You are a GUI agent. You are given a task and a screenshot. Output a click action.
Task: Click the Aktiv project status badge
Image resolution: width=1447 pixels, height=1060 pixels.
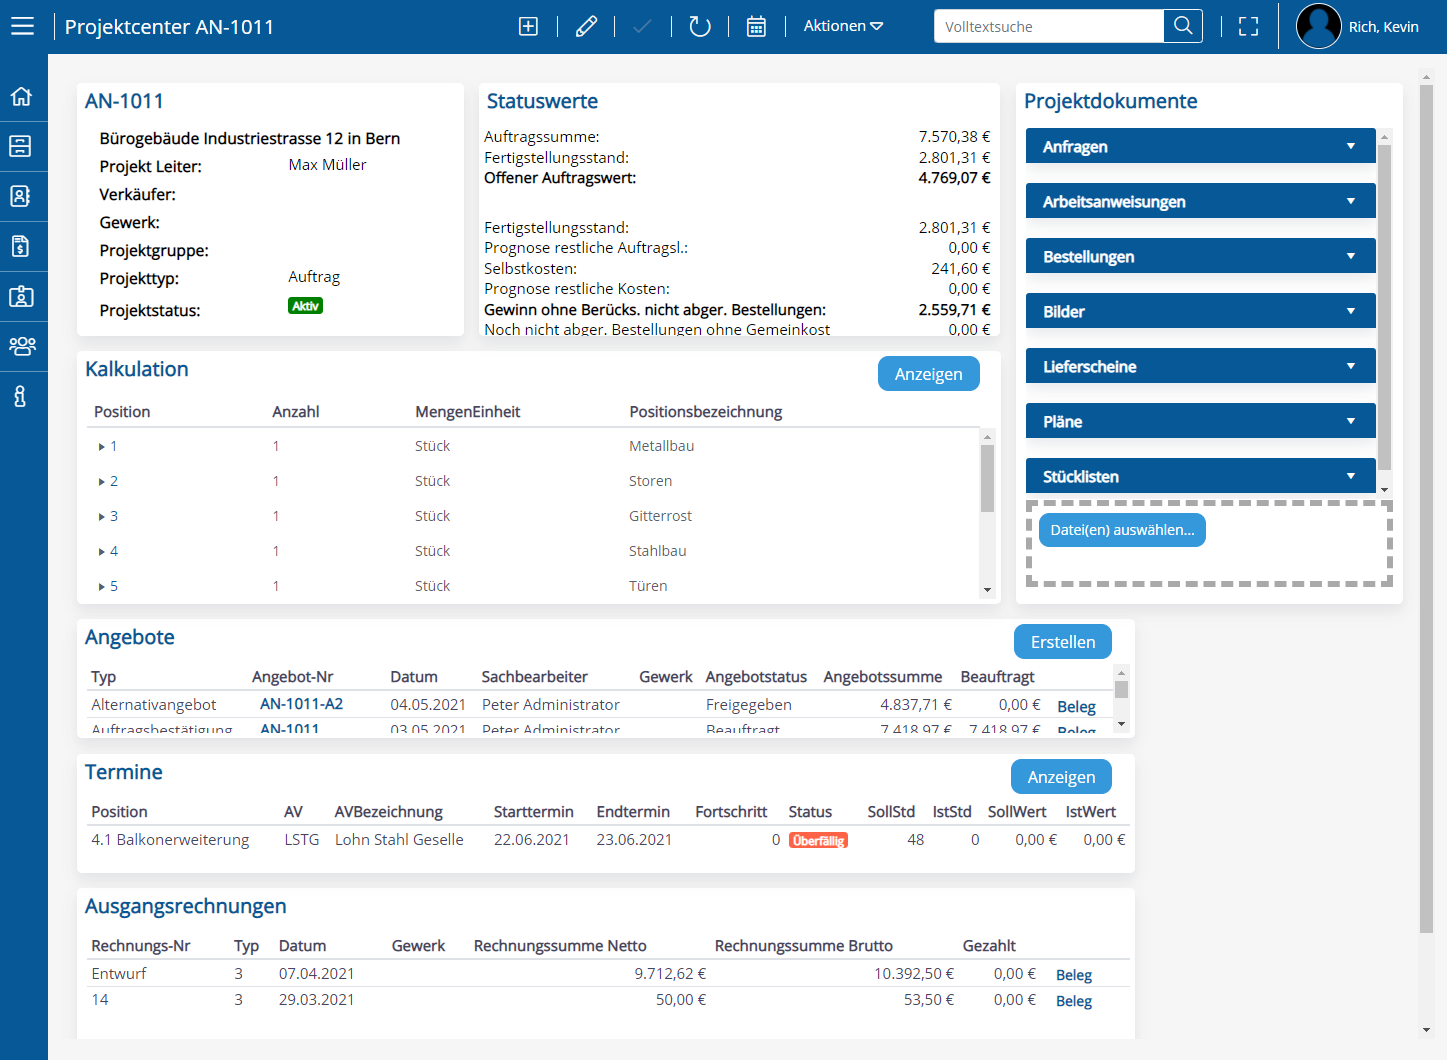click(305, 305)
